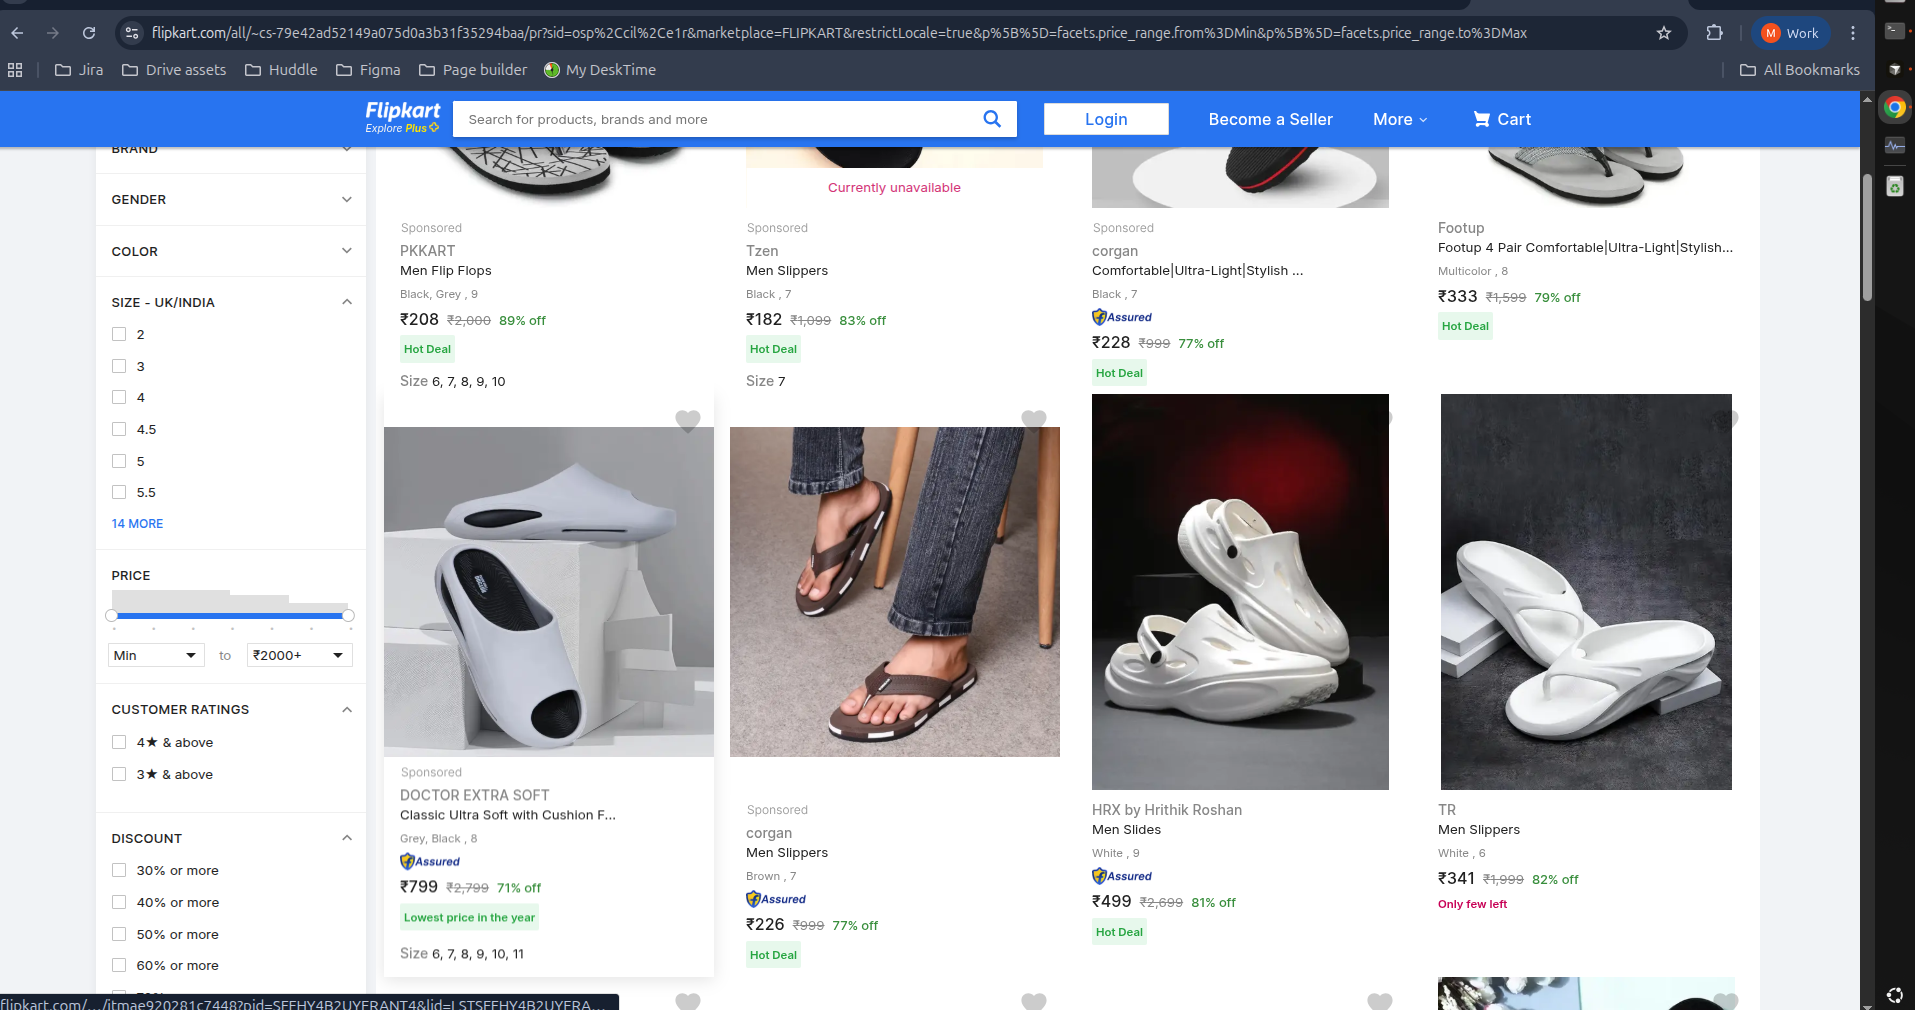Open Footup 4 Pair Comfortable listing
This screenshot has height=1010, width=1915.
pos(1585,248)
